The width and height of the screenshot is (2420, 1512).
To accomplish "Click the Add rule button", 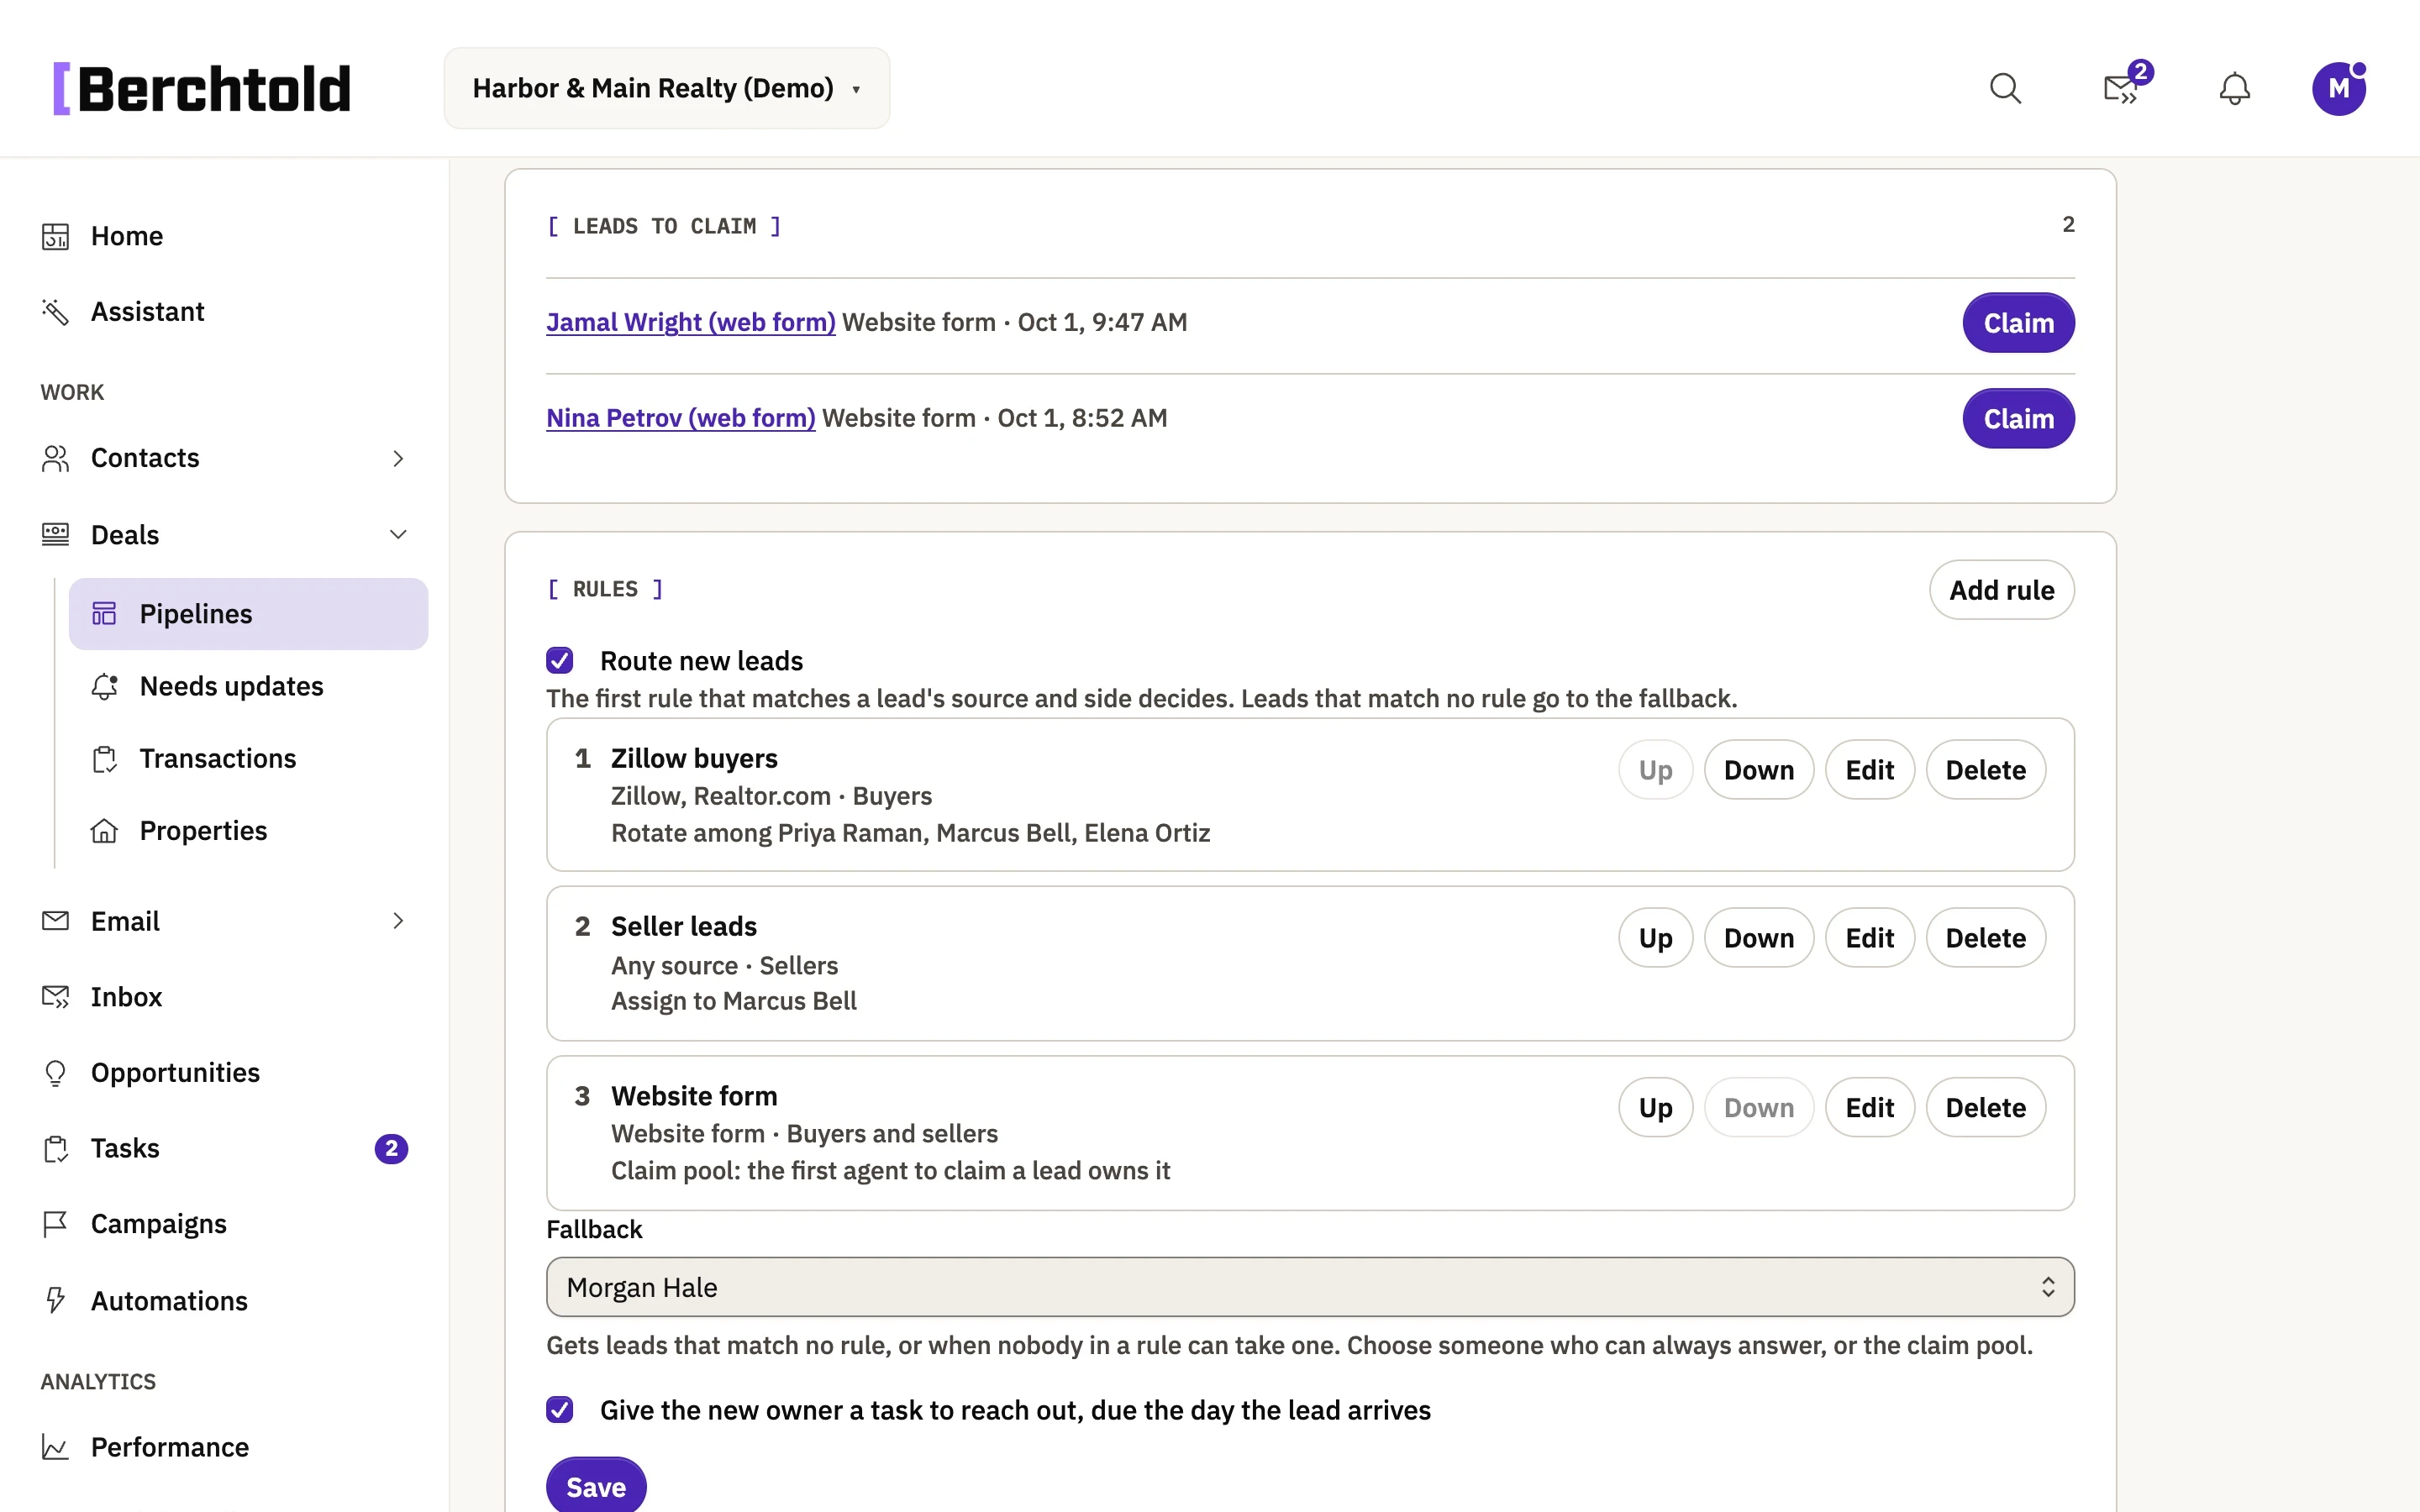I will (2001, 590).
